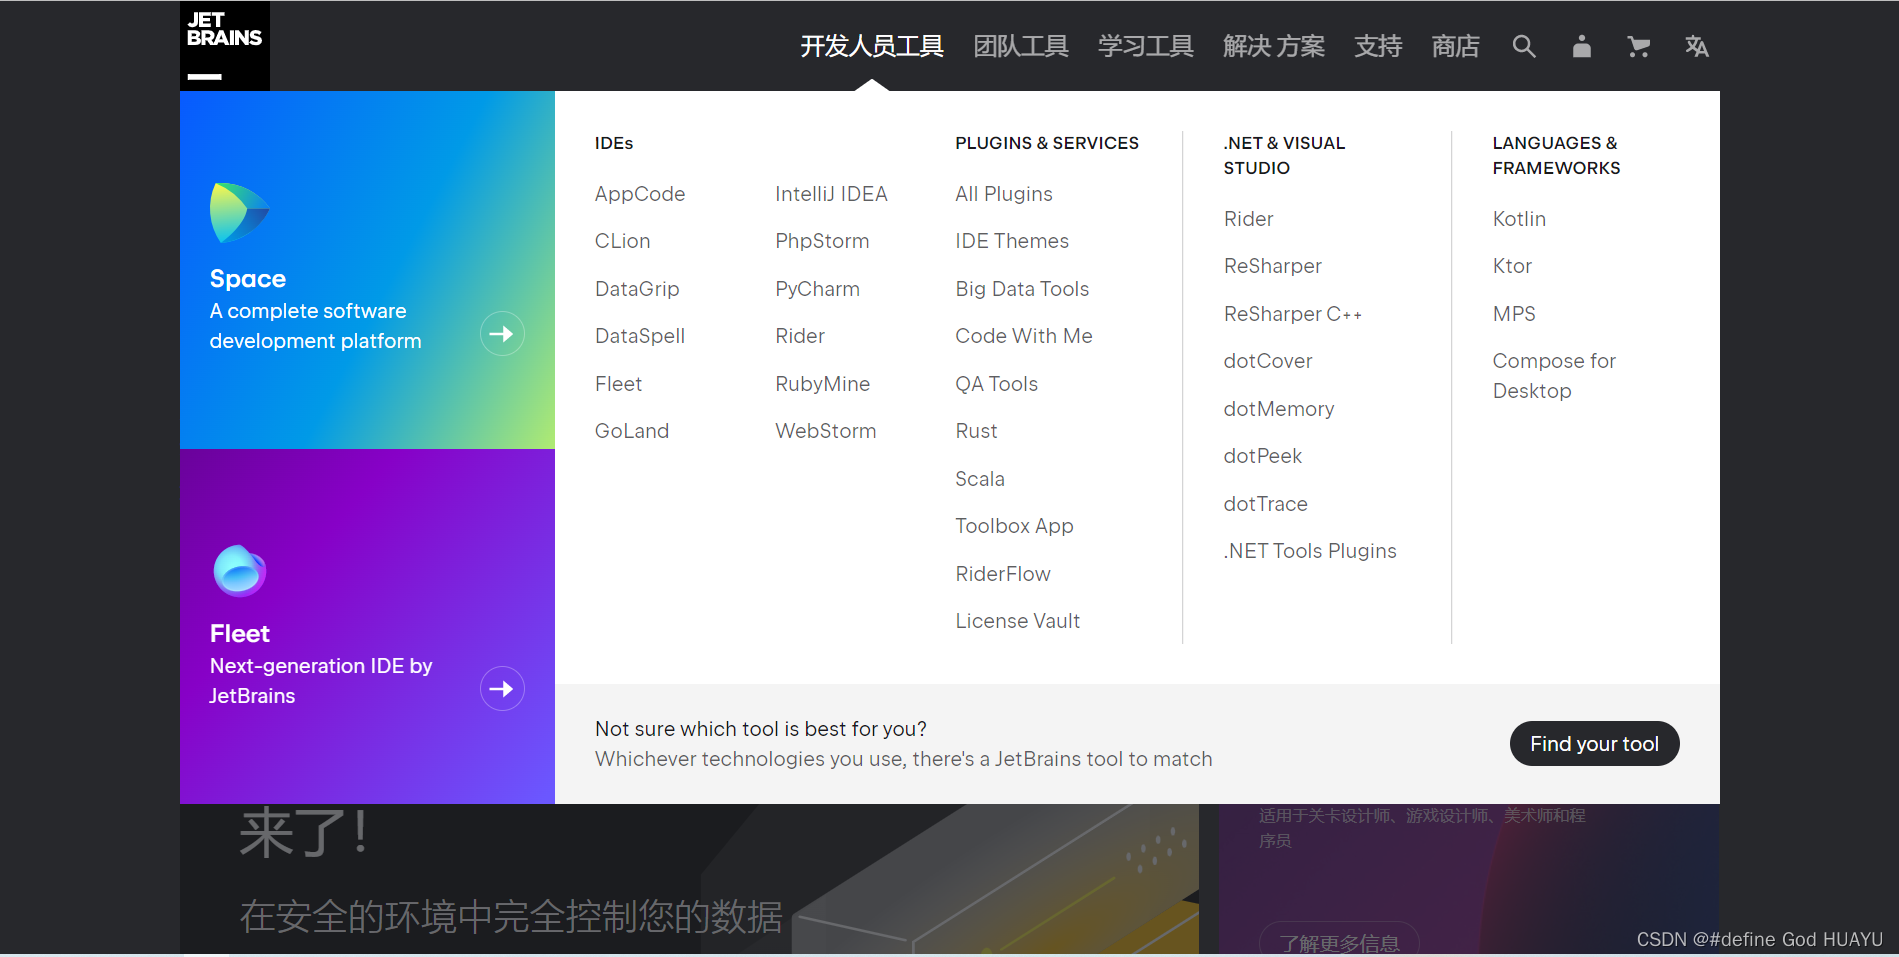Open the License Vault link
The image size is (1899, 957).
click(1017, 621)
